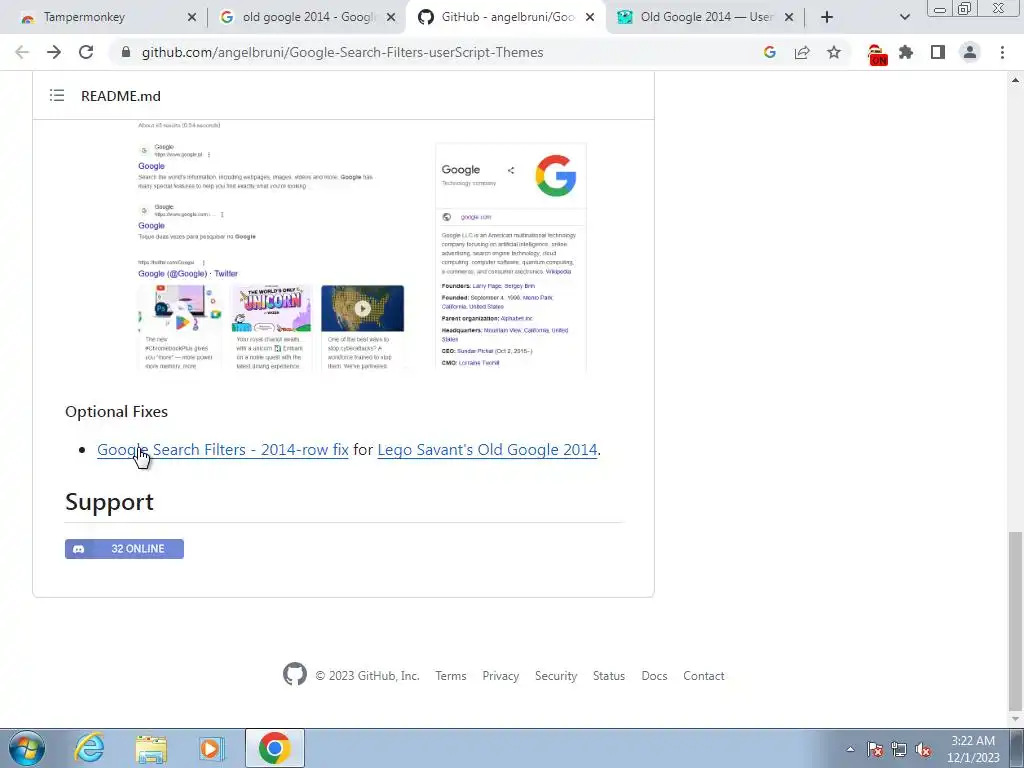This screenshot has height=768, width=1024.
Task: Open the Docs footer link
Action: [654, 676]
